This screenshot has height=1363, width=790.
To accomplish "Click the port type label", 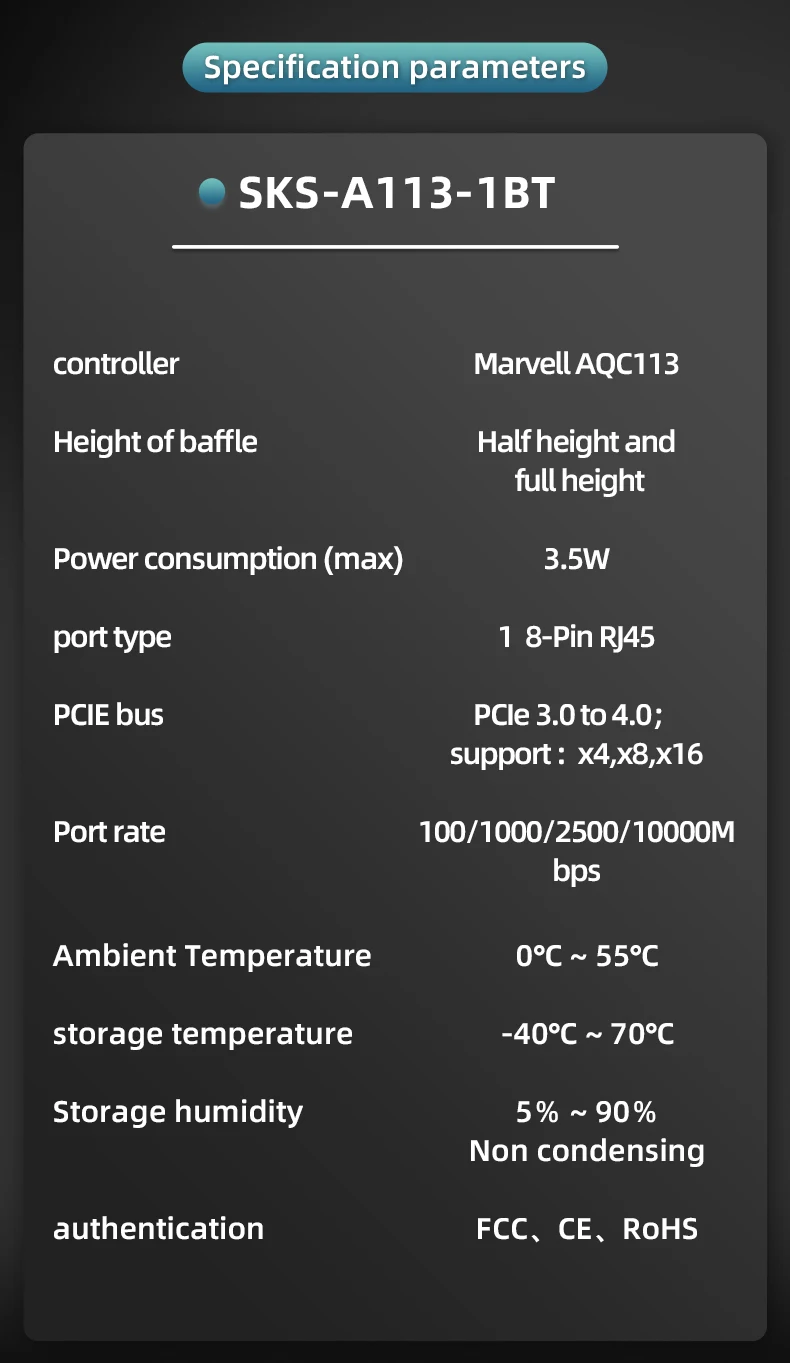I will click(112, 637).
